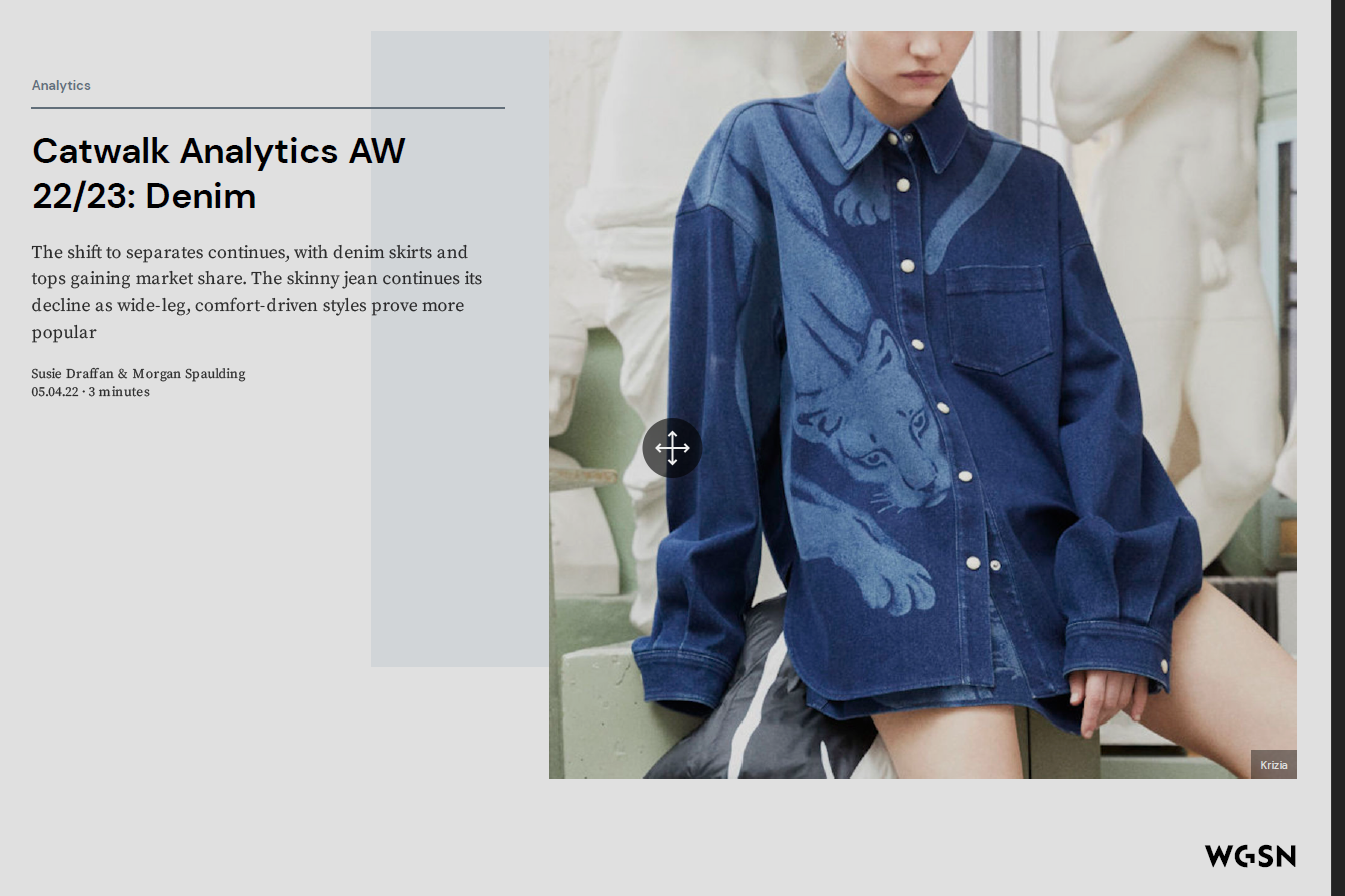Open the Analytics category label
Image resolution: width=1345 pixels, height=896 pixels.
click(x=61, y=85)
